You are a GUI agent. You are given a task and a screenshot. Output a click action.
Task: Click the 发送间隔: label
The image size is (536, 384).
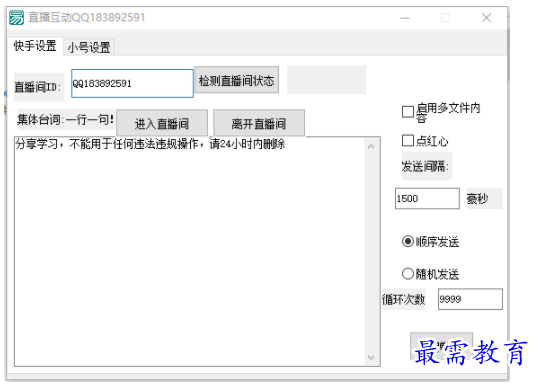(x=426, y=167)
